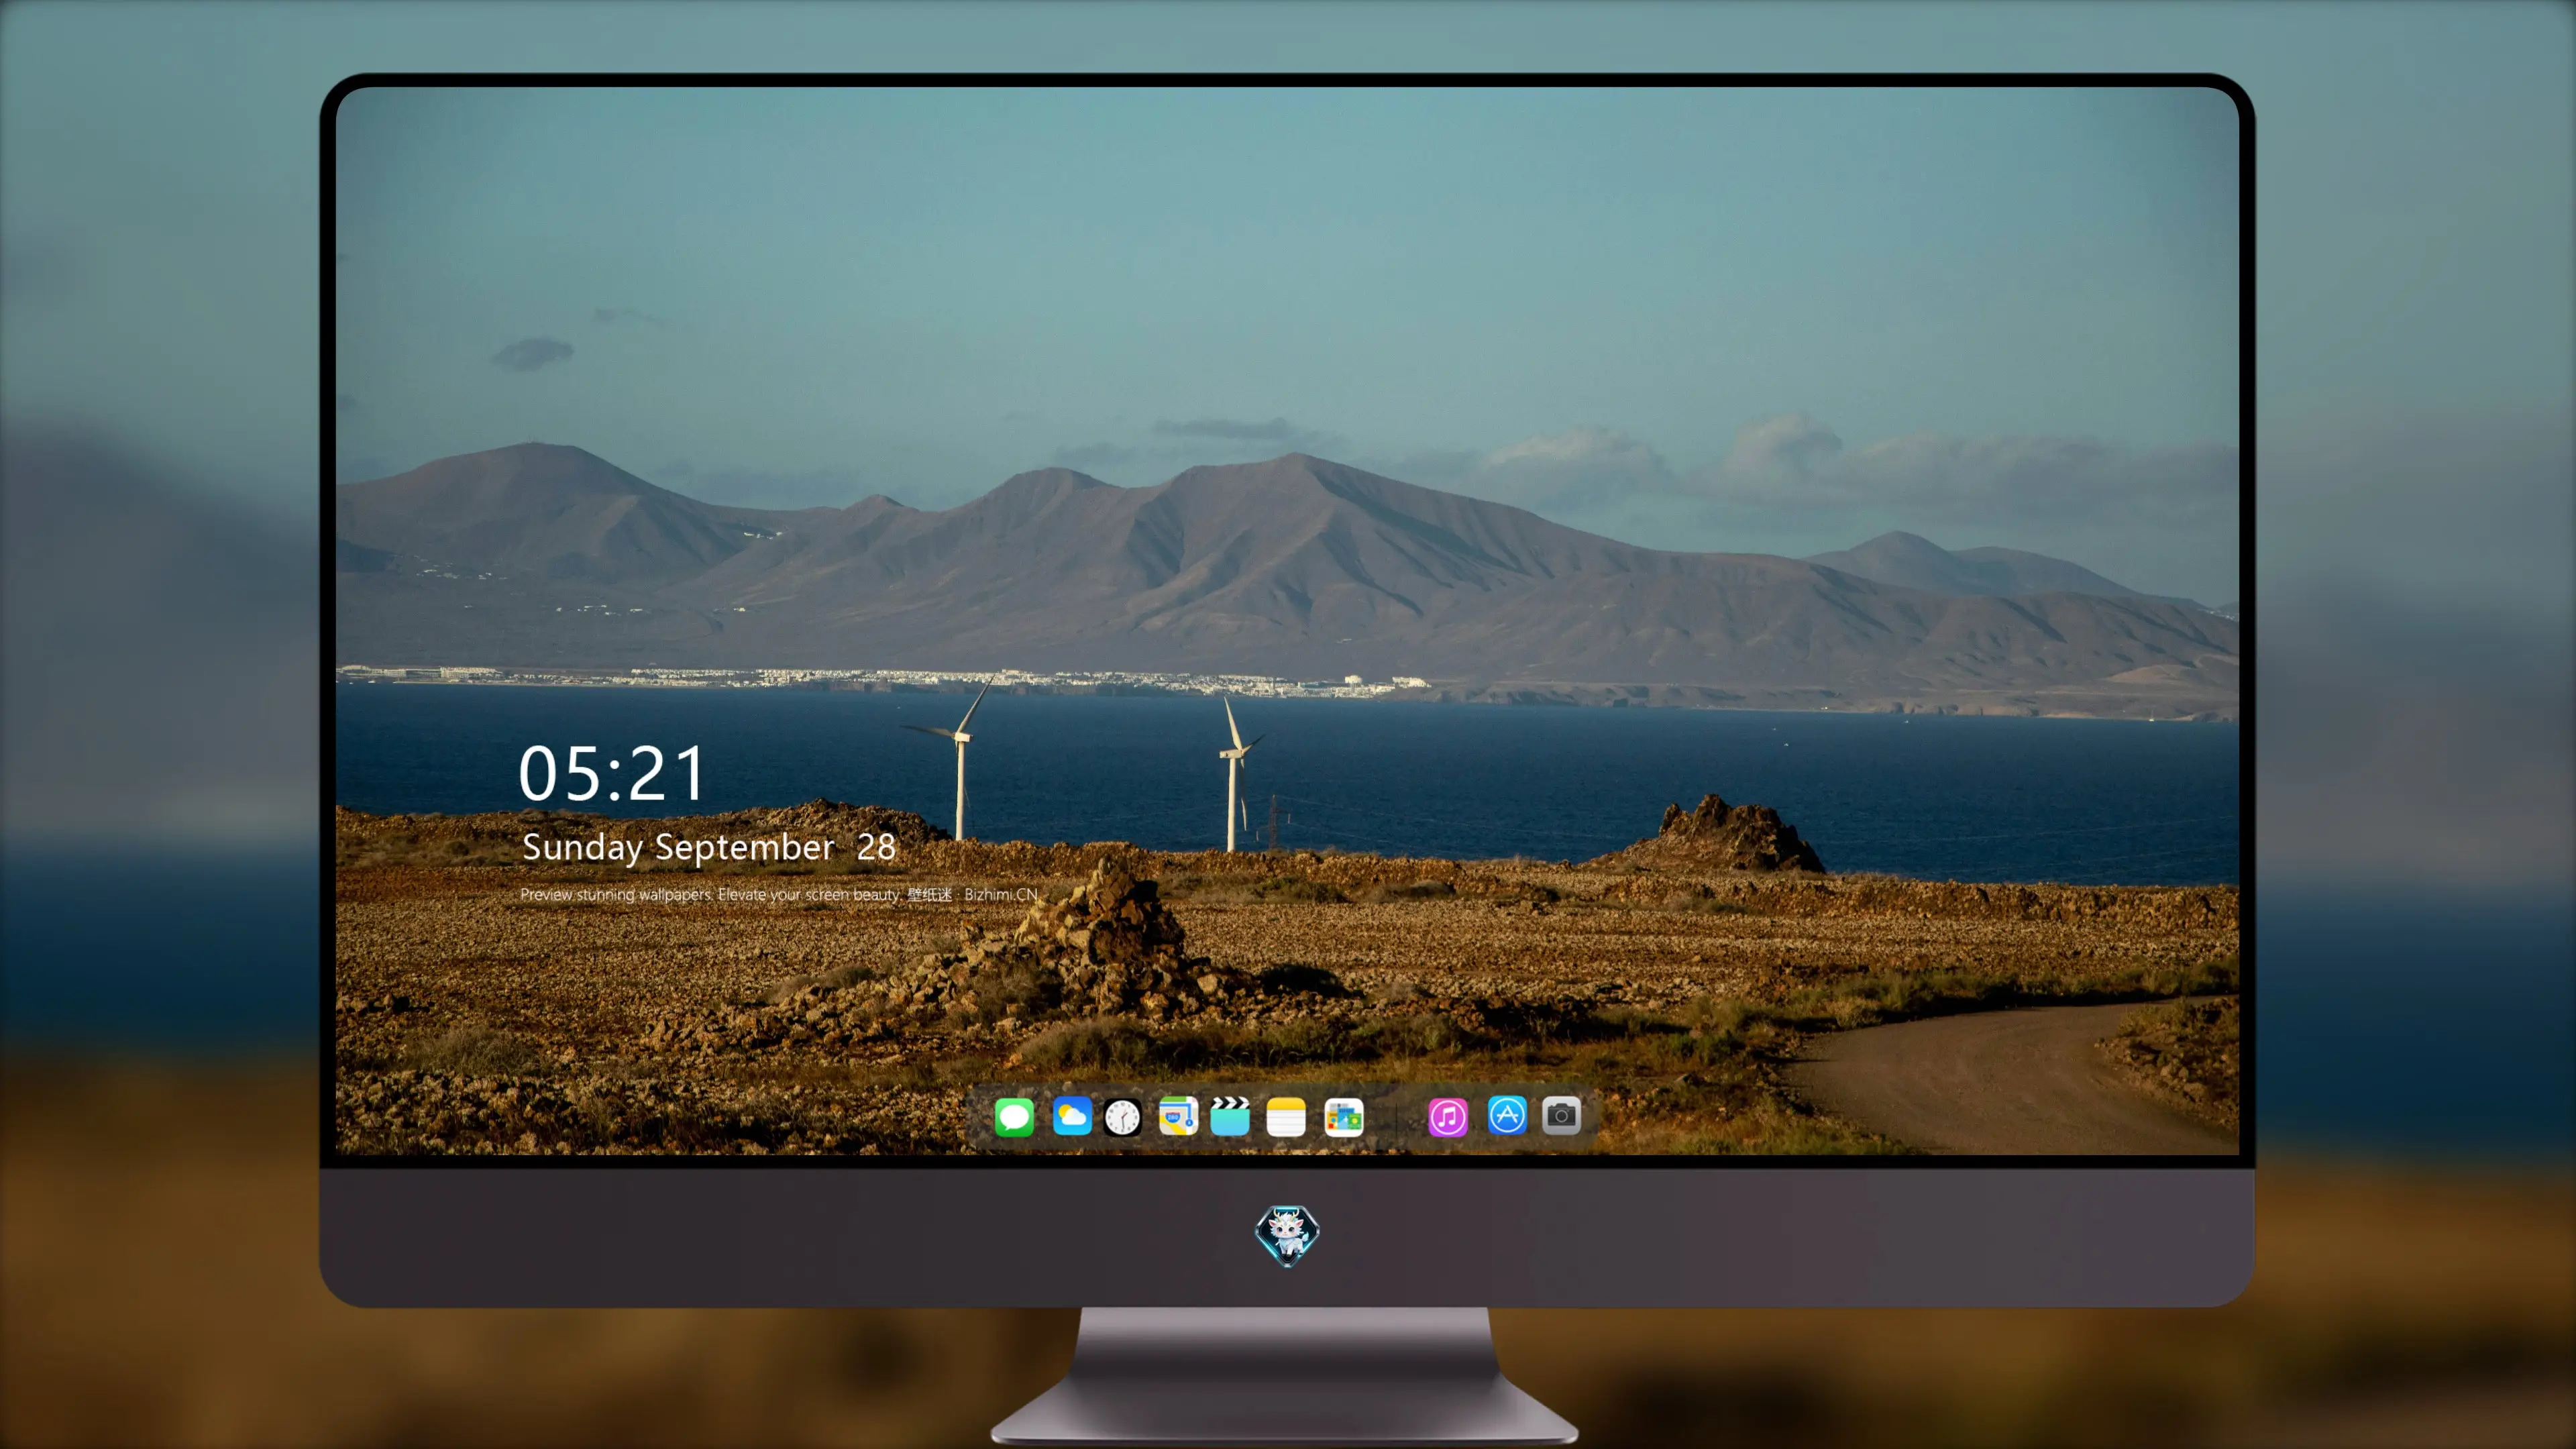Open the Camera app in the dock
2576x1449 pixels.
[x=1561, y=1115]
